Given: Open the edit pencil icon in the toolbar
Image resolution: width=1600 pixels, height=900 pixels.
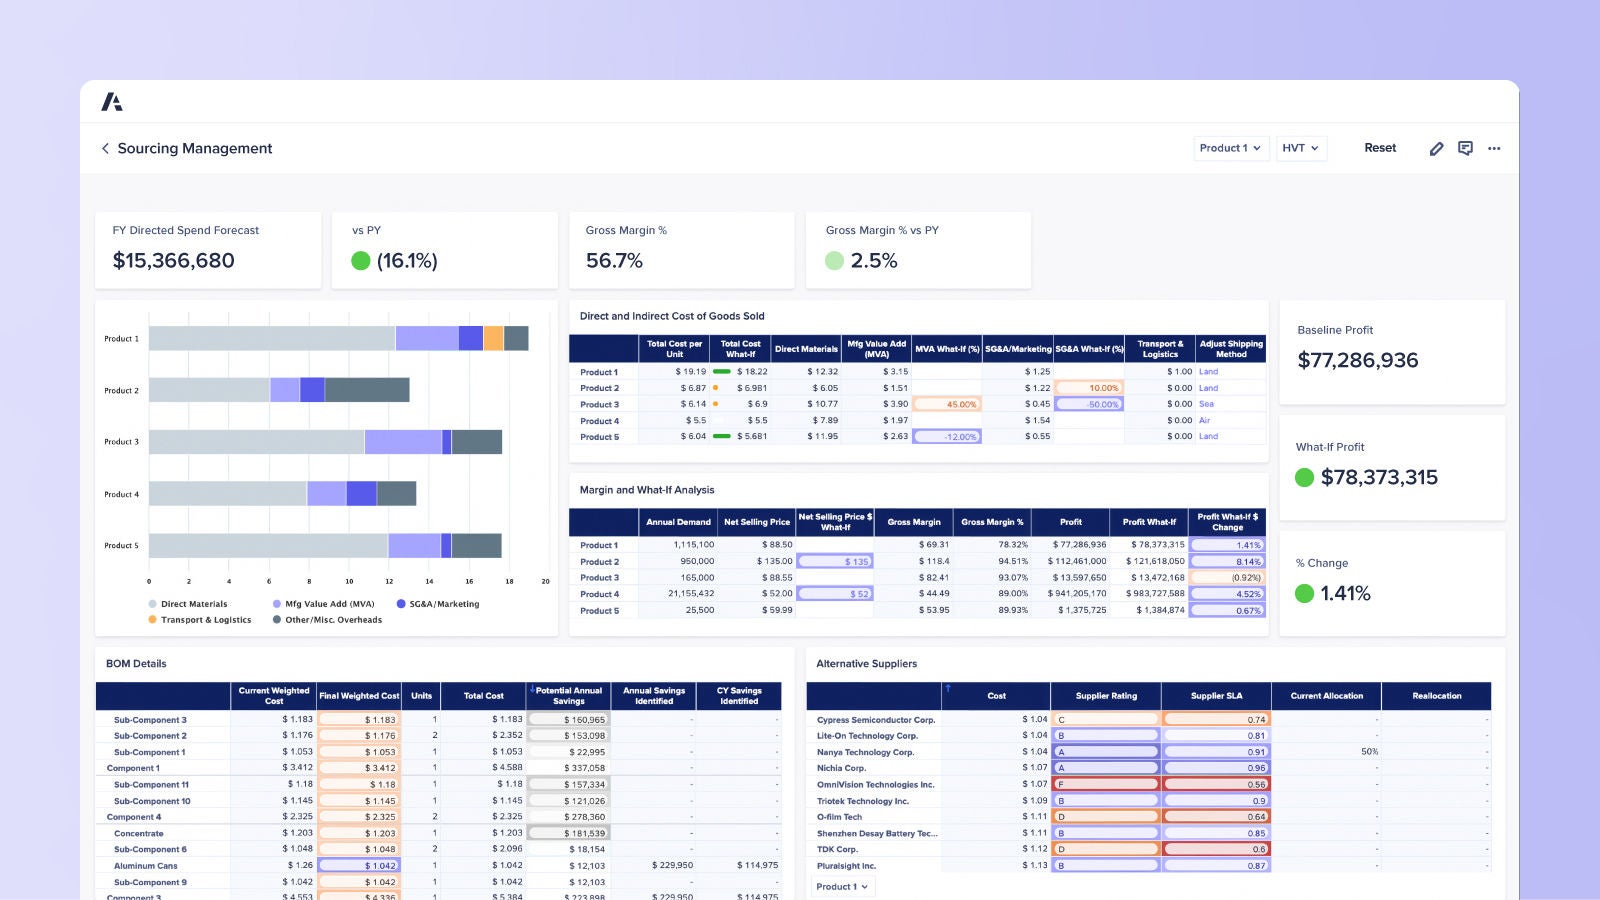Looking at the screenshot, I should pyautogui.click(x=1436, y=148).
